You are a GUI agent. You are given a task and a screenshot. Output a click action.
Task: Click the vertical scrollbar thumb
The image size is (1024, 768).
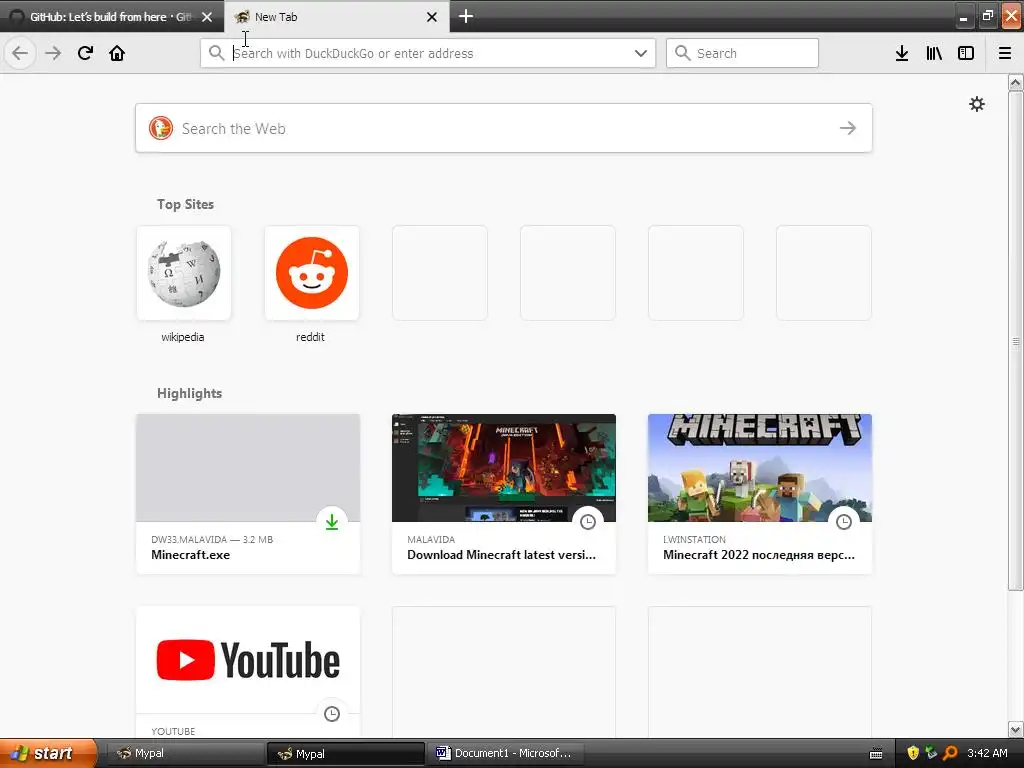click(1016, 341)
